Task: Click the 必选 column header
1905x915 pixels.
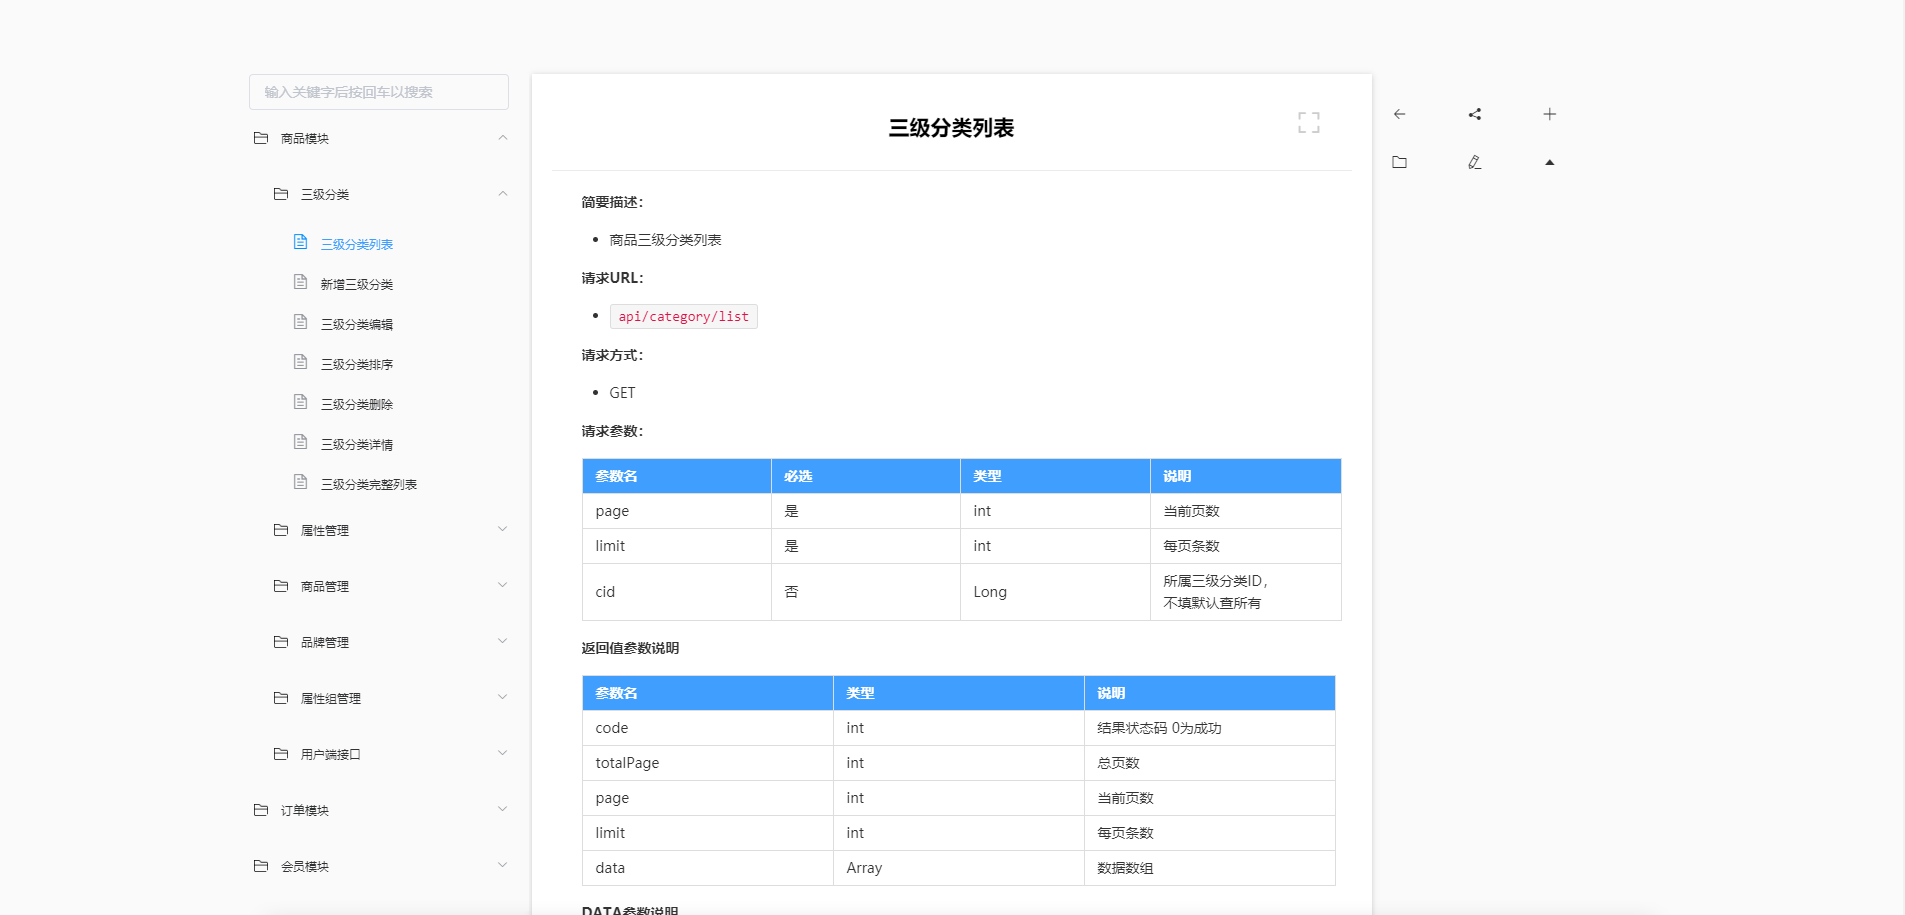Action: pos(866,476)
